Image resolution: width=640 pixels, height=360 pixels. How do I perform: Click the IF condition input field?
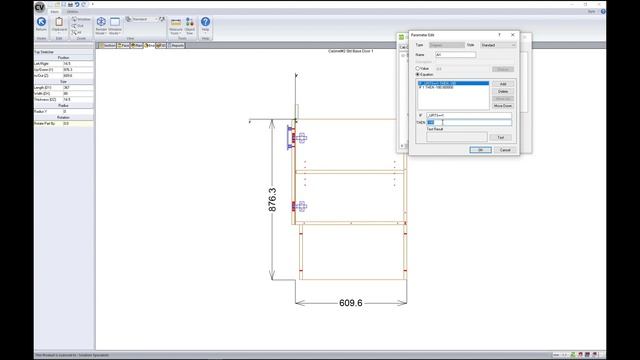(469, 116)
